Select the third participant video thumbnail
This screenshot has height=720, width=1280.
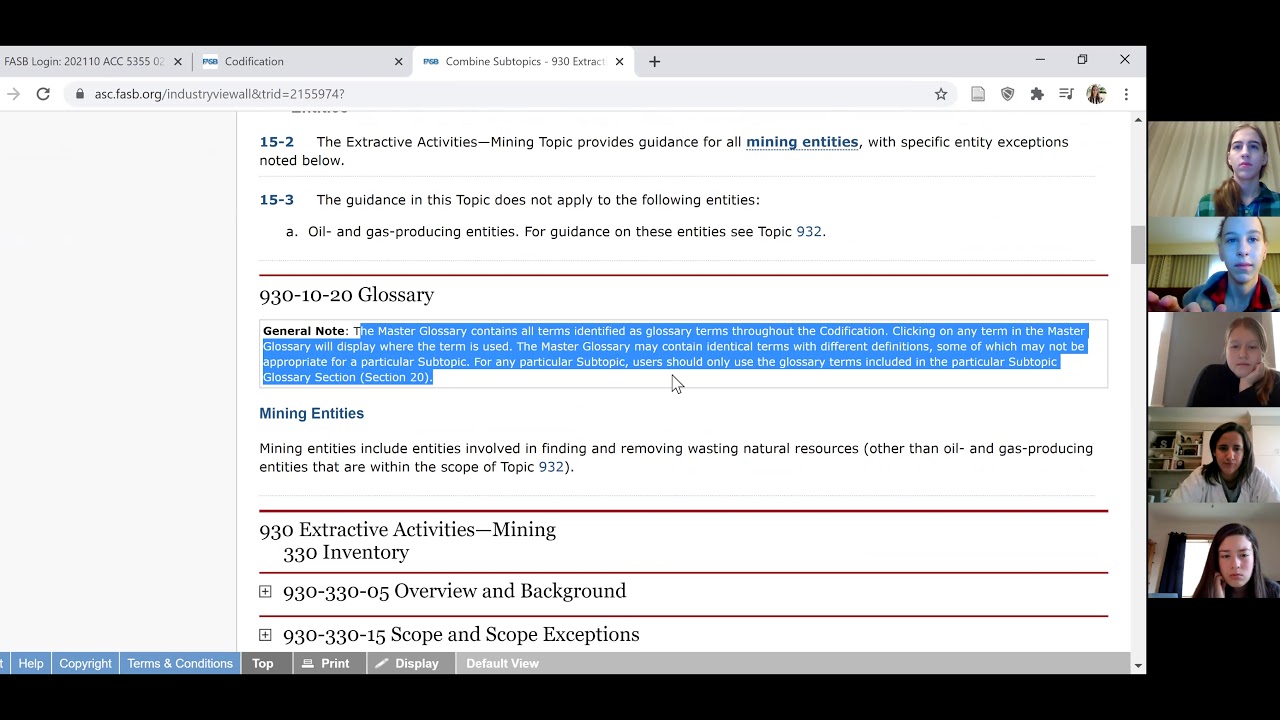(x=1213, y=360)
